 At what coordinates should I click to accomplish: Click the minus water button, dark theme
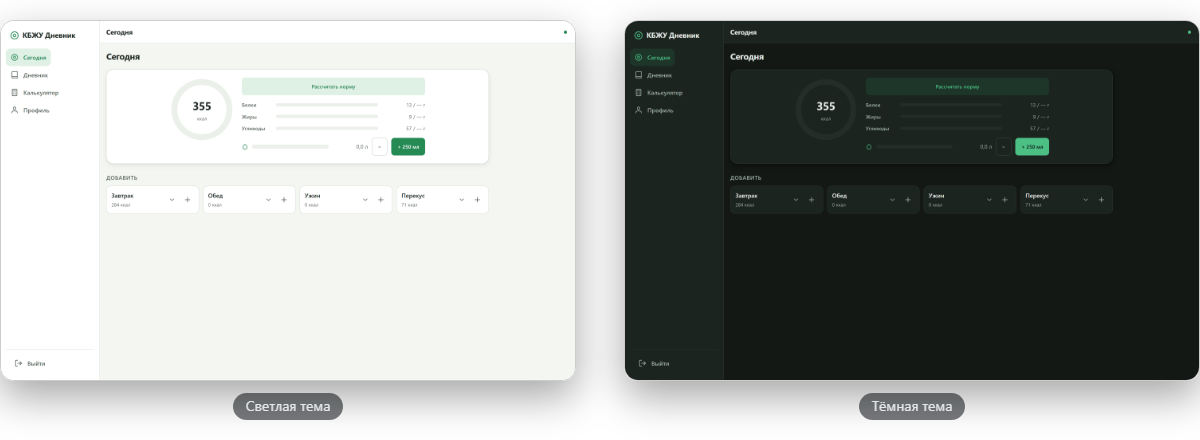(x=1003, y=147)
